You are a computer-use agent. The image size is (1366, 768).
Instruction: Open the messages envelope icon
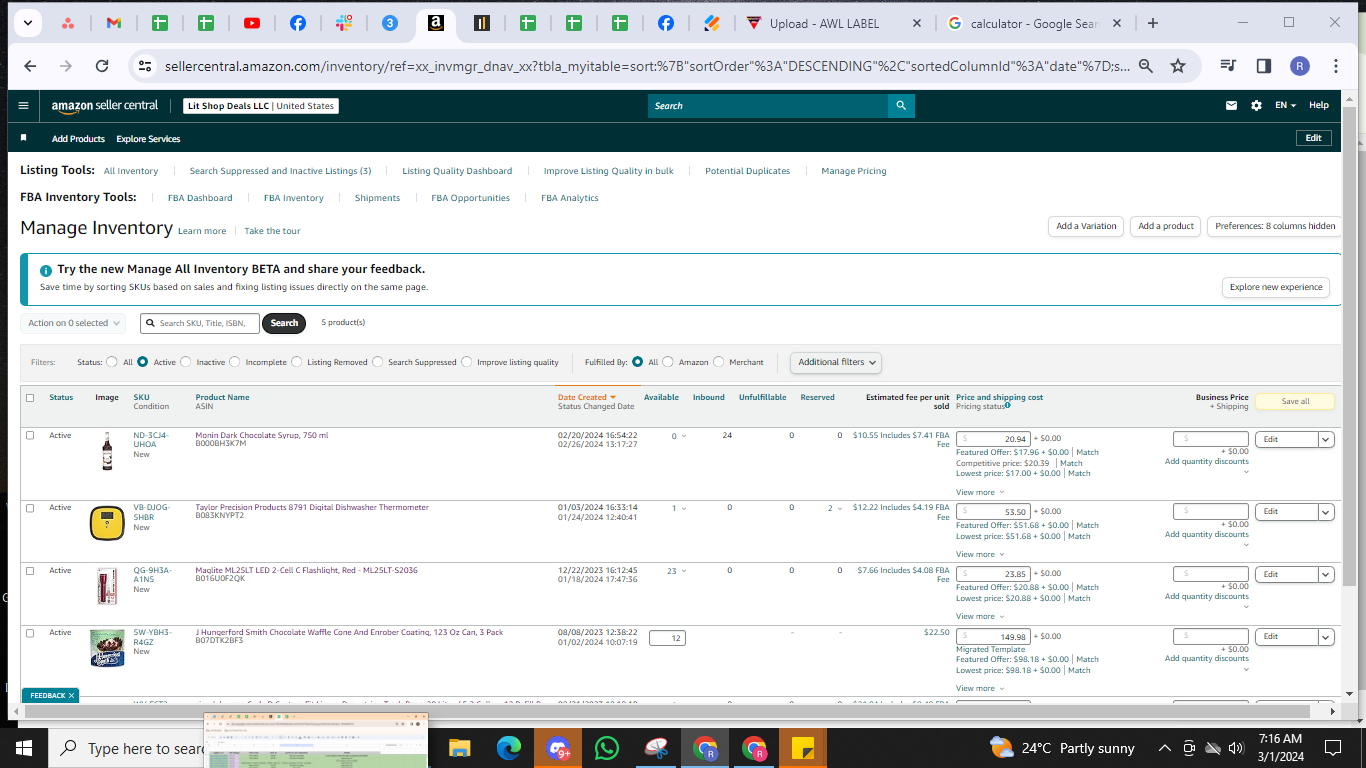pos(1231,105)
